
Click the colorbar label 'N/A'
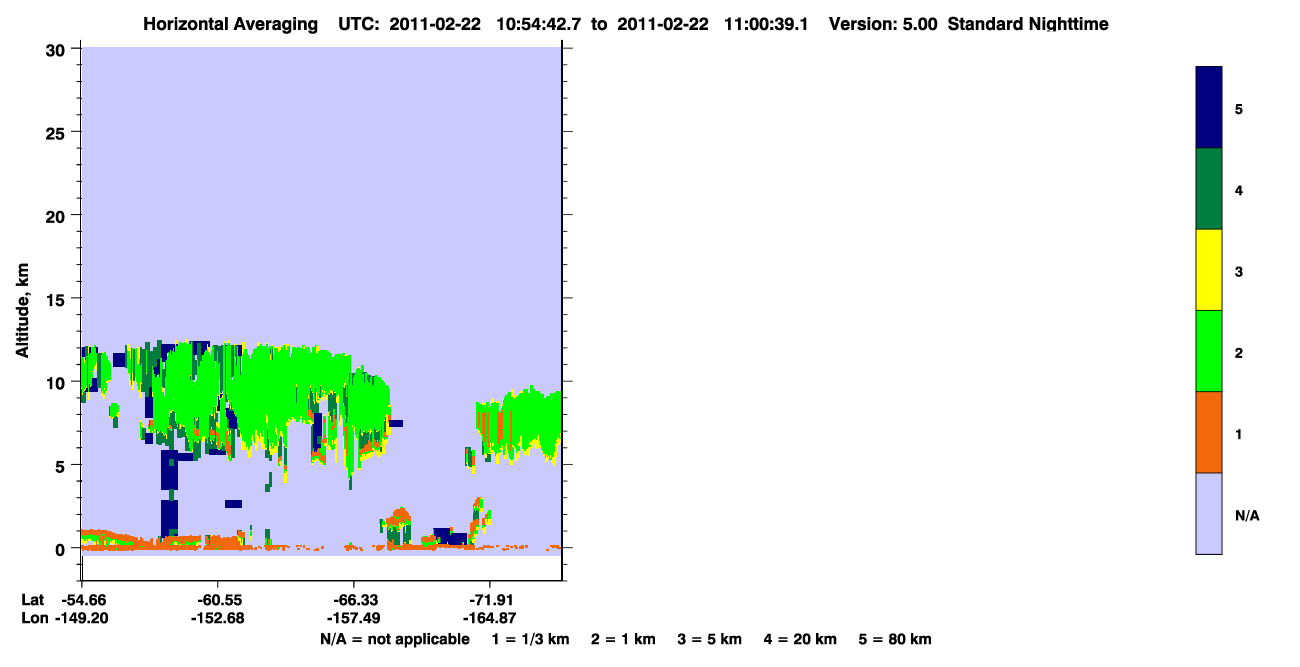(x=1247, y=515)
